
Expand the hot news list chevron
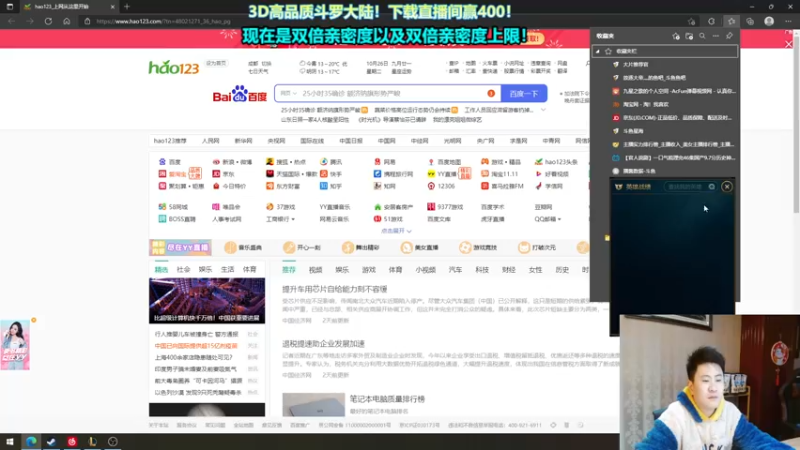tap(543, 110)
